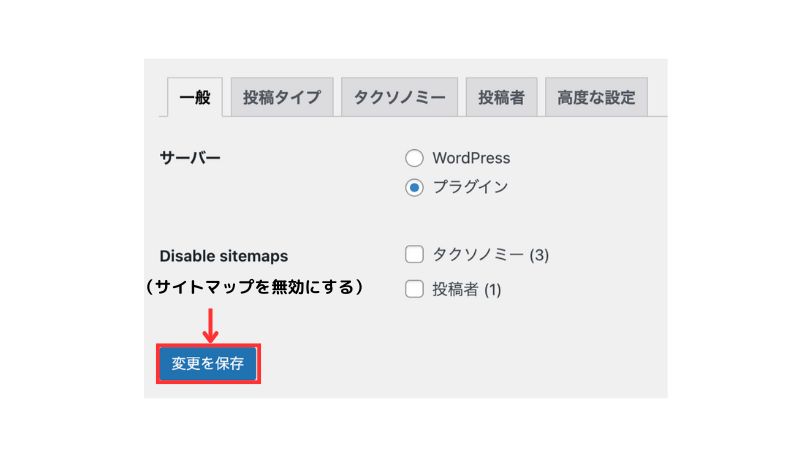Viewport: 812px width, 457px height.
Task: Click the WordPress option label text
Action: click(x=471, y=158)
